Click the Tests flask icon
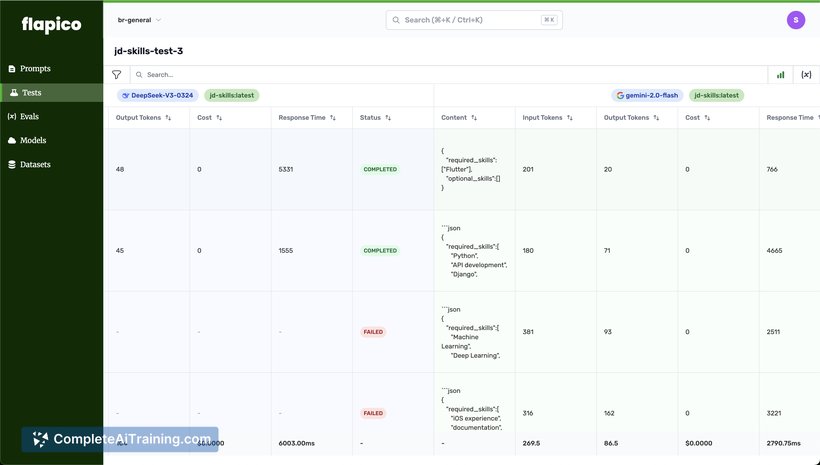820x465 pixels. pyautogui.click(x=14, y=93)
